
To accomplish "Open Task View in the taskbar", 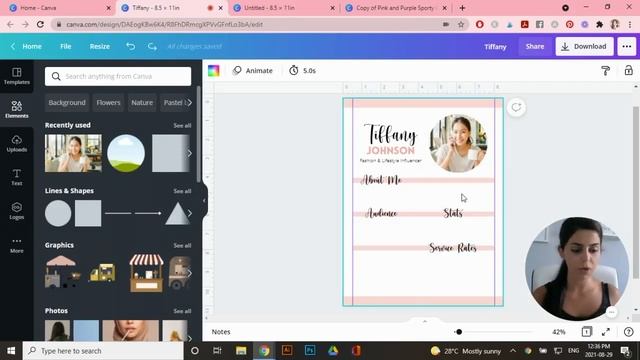I will [217, 351].
